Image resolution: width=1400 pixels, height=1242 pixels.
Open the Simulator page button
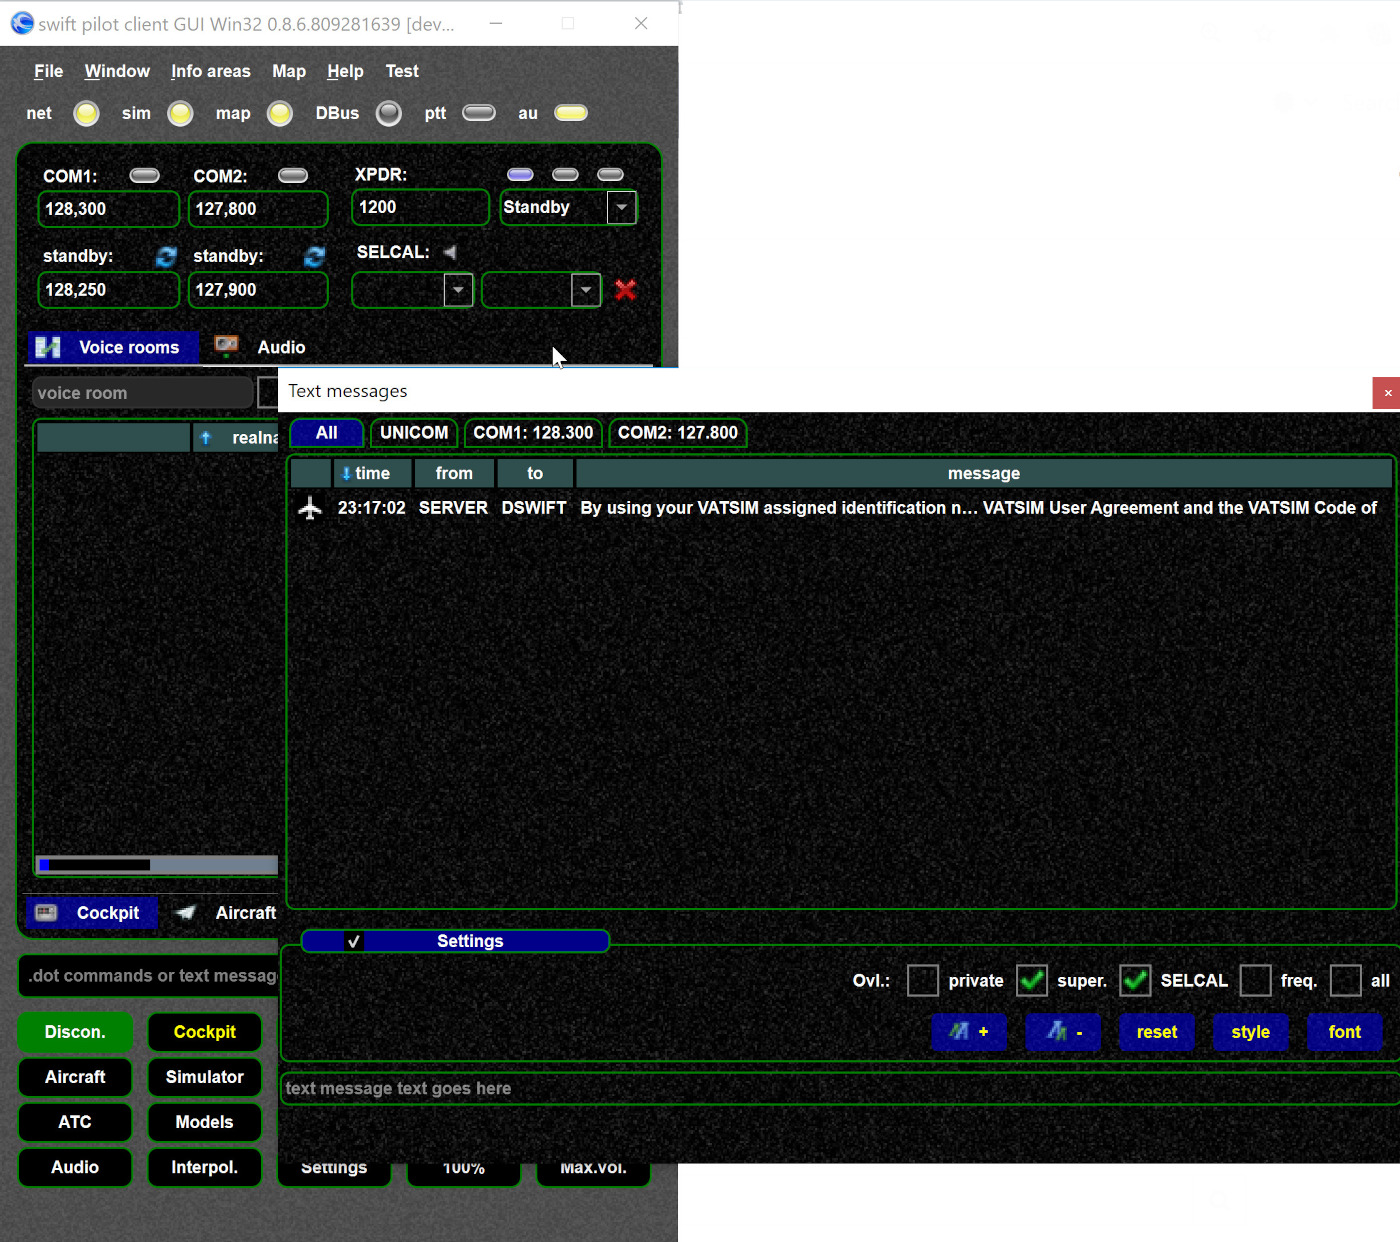[205, 1077]
